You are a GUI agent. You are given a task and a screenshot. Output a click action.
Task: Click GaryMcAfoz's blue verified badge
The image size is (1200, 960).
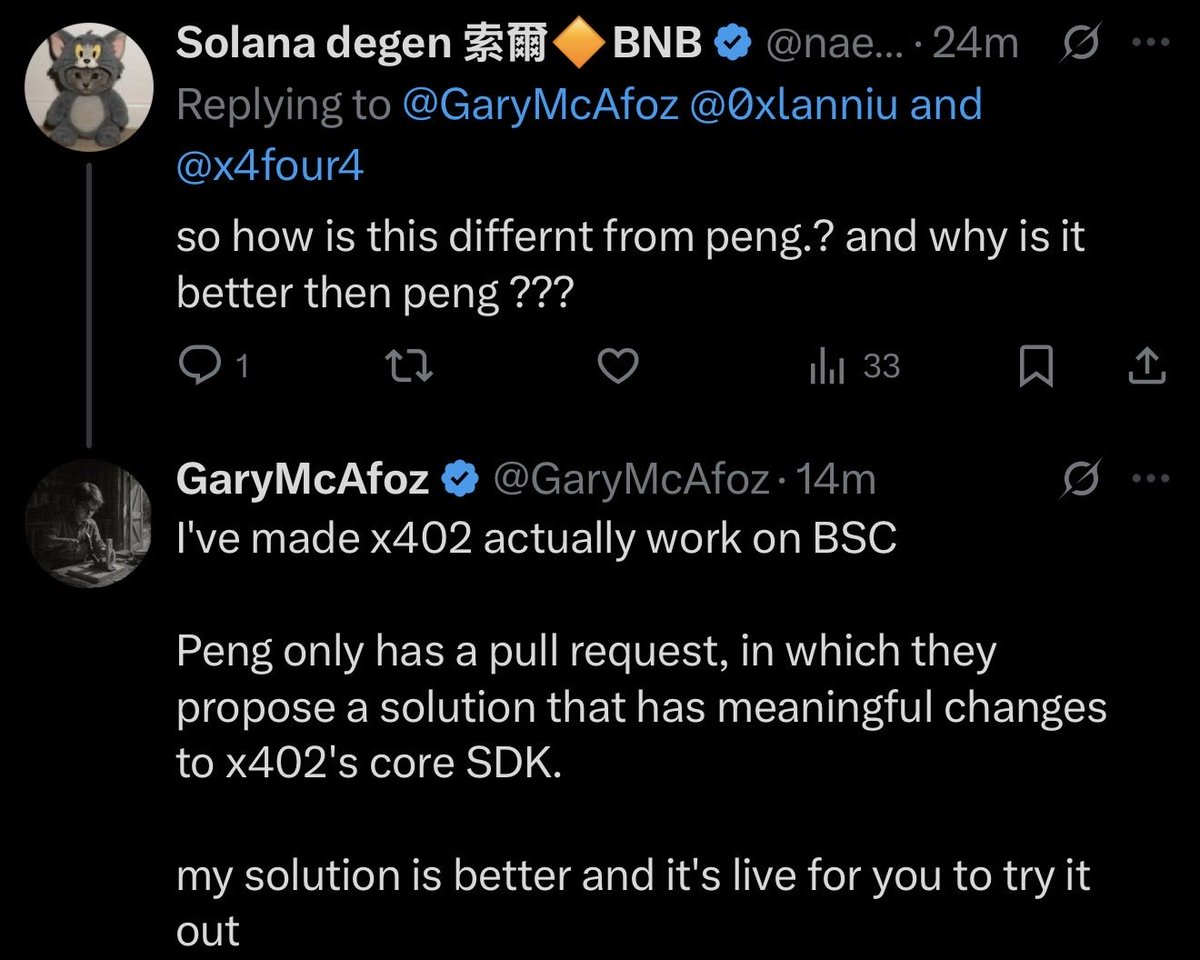pos(459,481)
